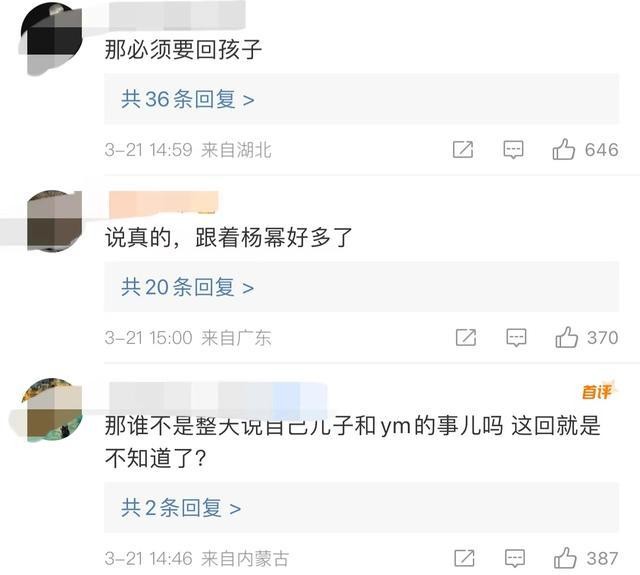The width and height of the screenshot is (640, 575).
Task: Reply to the 那必须要回孩子 comment
Action: pyautogui.click(x=513, y=150)
